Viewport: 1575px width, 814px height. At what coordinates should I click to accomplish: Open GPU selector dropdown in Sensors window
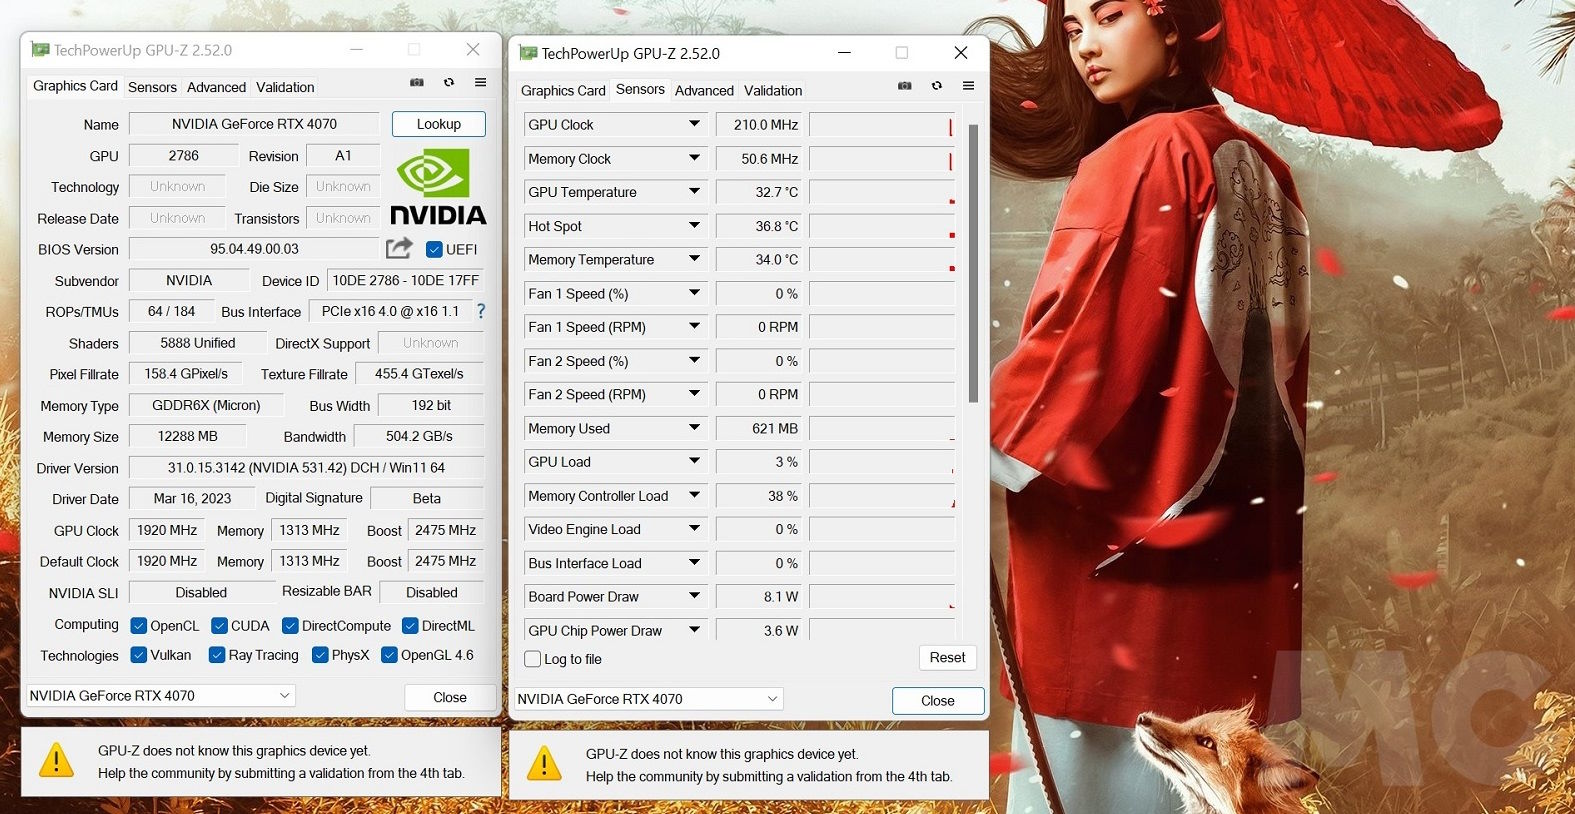772,699
